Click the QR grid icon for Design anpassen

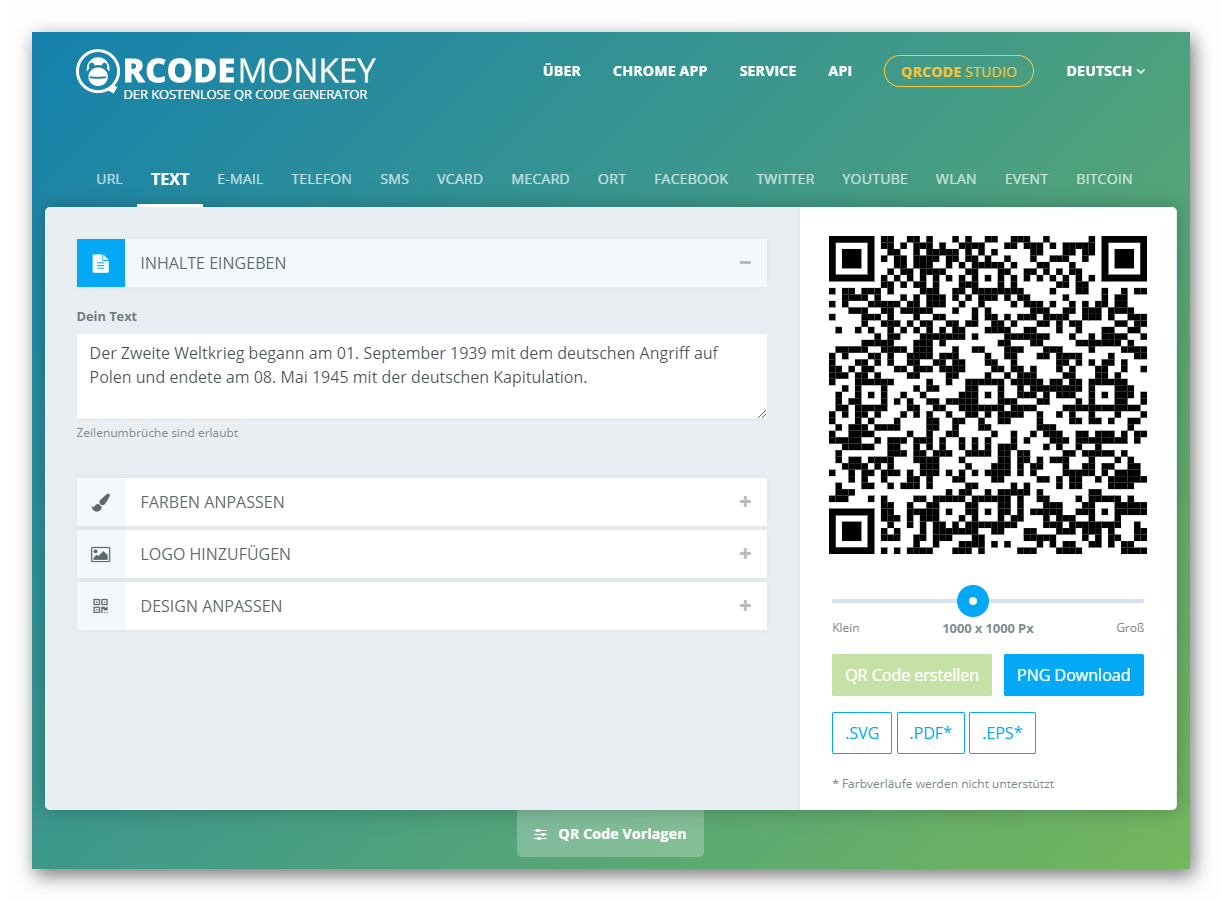100,606
